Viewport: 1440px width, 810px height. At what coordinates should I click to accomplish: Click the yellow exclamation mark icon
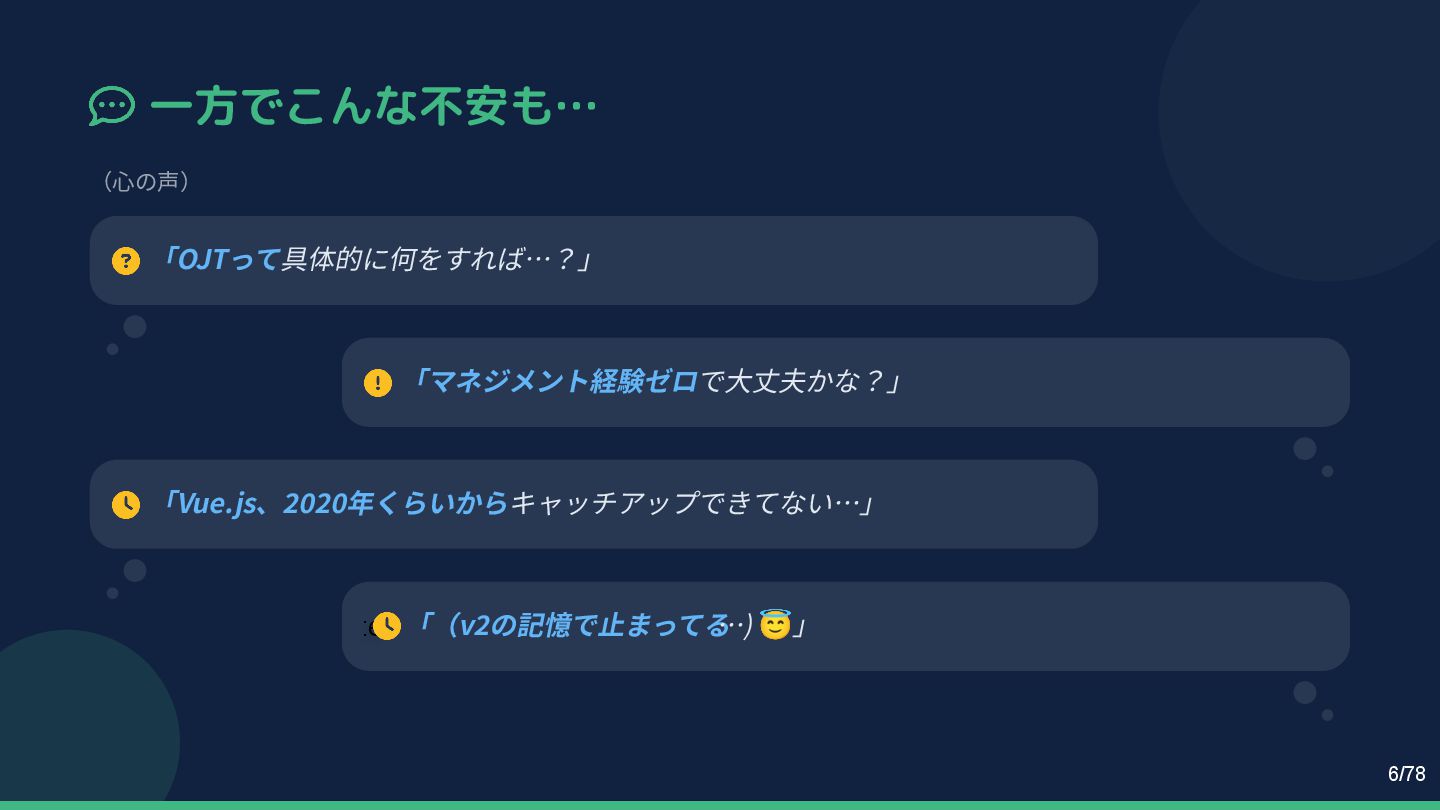[x=378, y=383]
